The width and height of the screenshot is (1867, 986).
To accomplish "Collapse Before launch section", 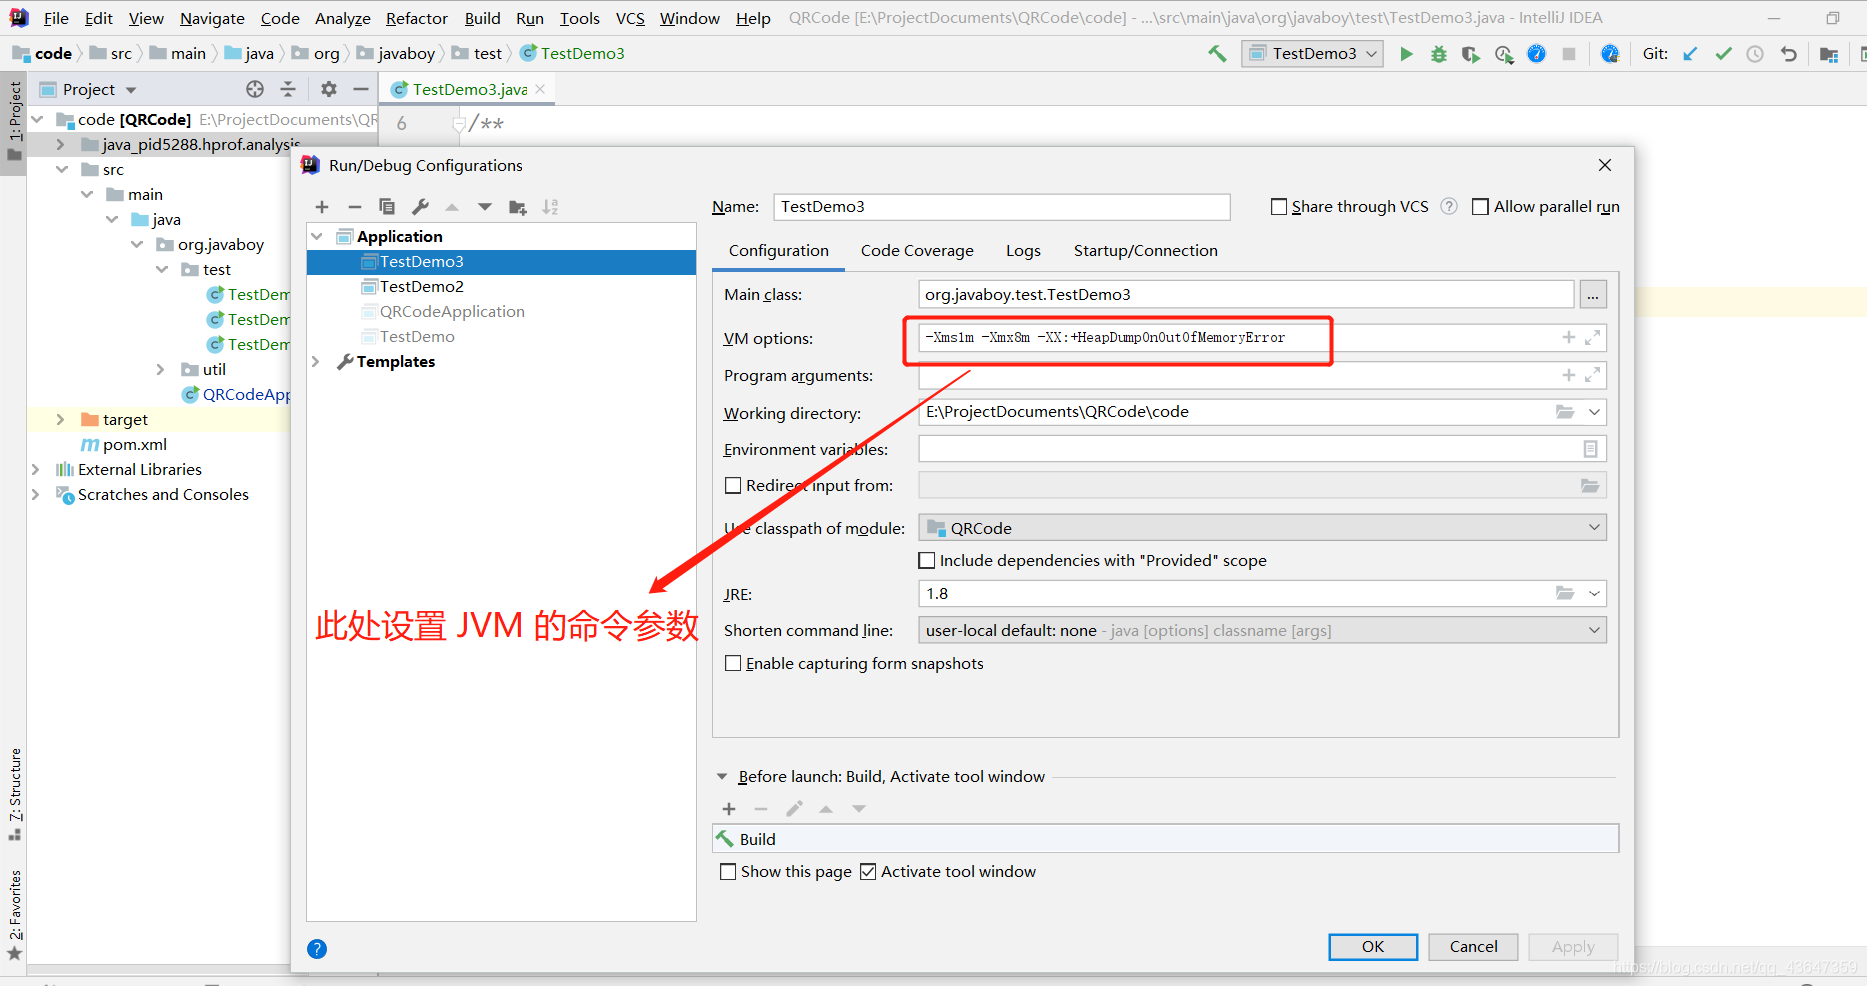I will pos(722,777).
